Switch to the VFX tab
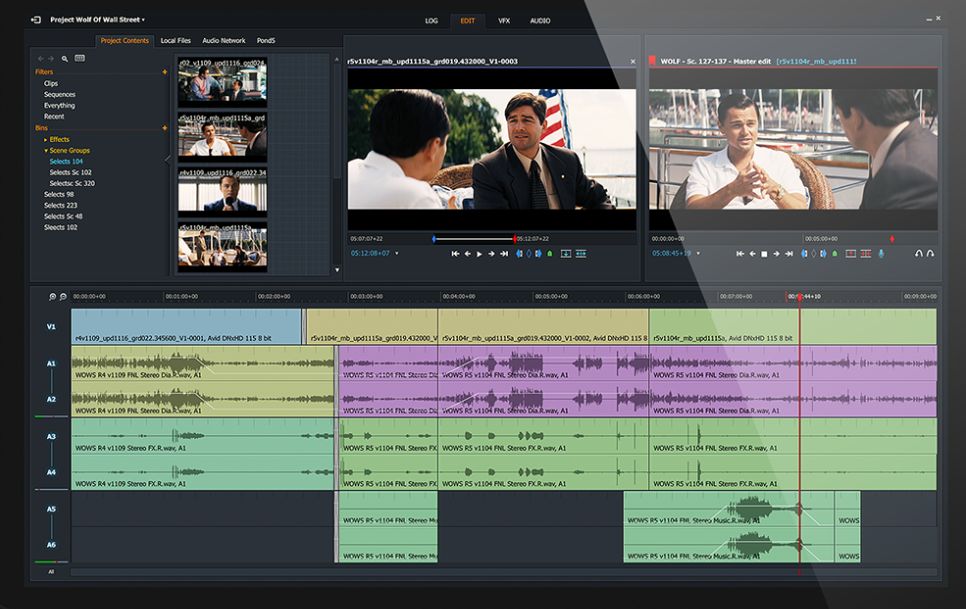 [x=504, y=21]
